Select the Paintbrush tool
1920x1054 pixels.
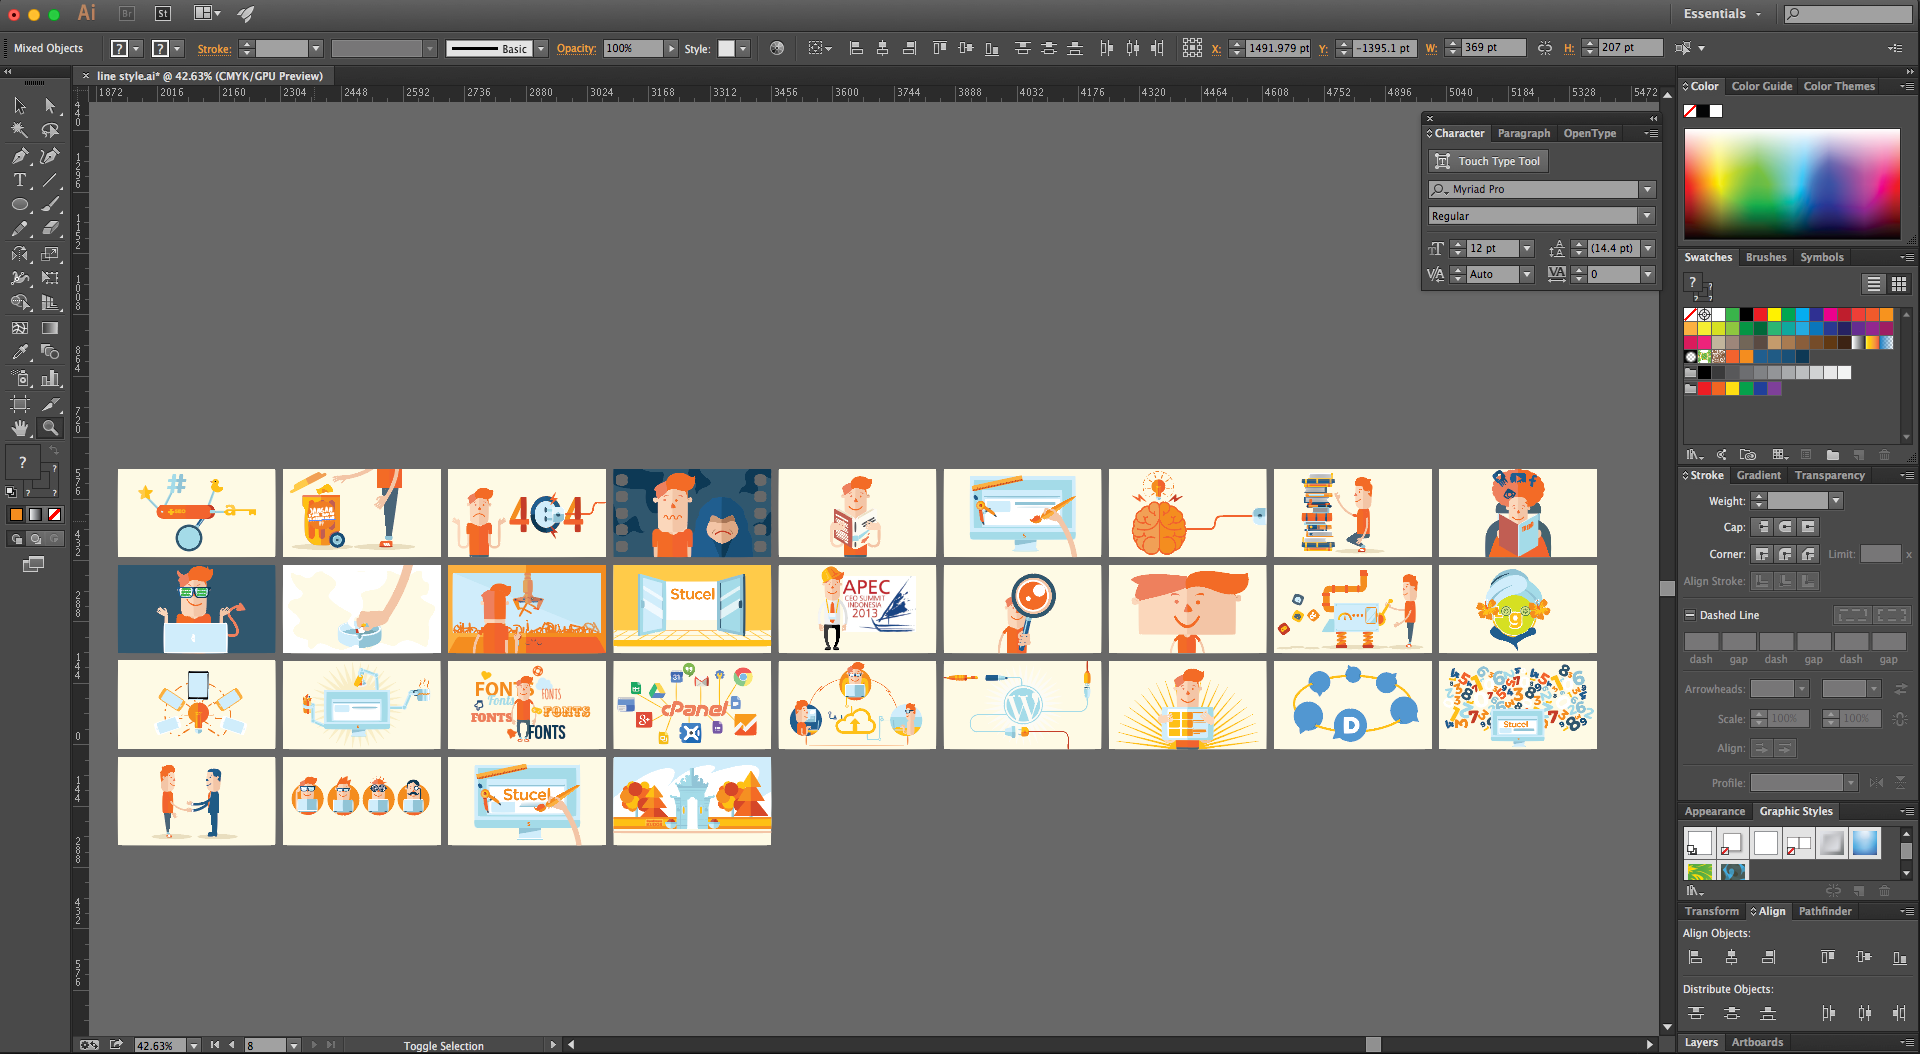click(x=50, y=204)
